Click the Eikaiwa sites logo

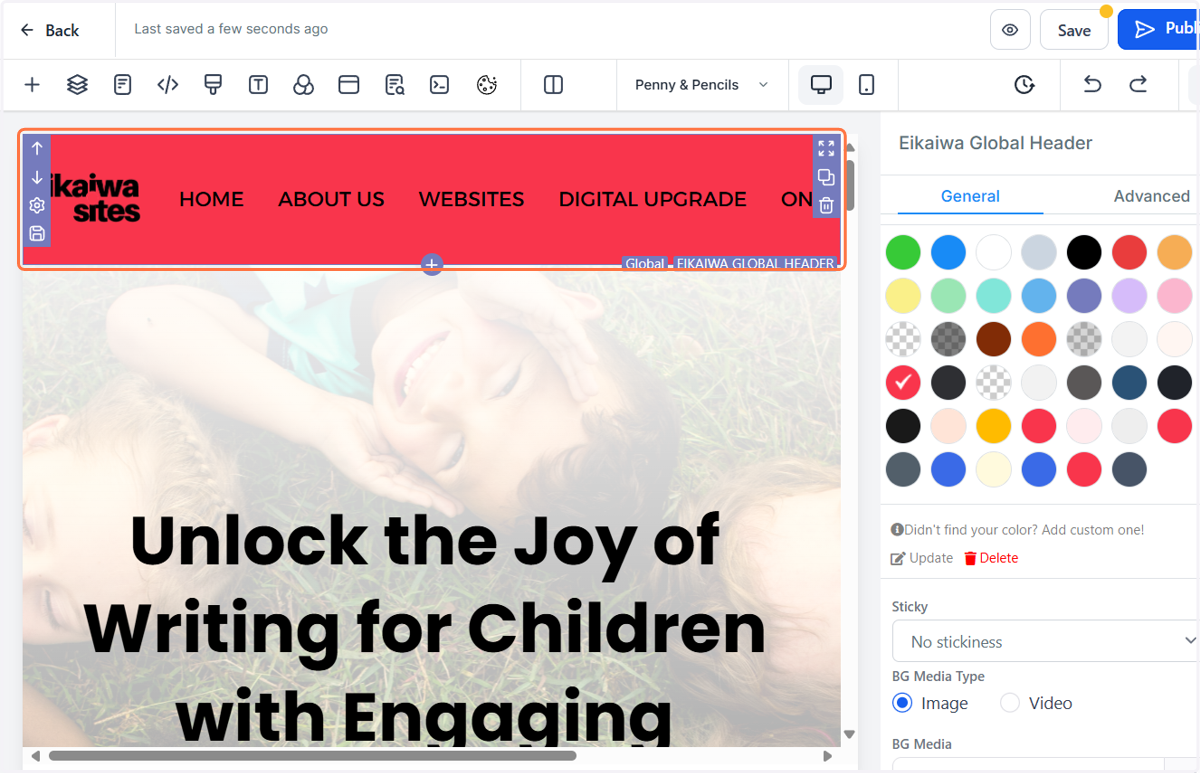(95, 199)
